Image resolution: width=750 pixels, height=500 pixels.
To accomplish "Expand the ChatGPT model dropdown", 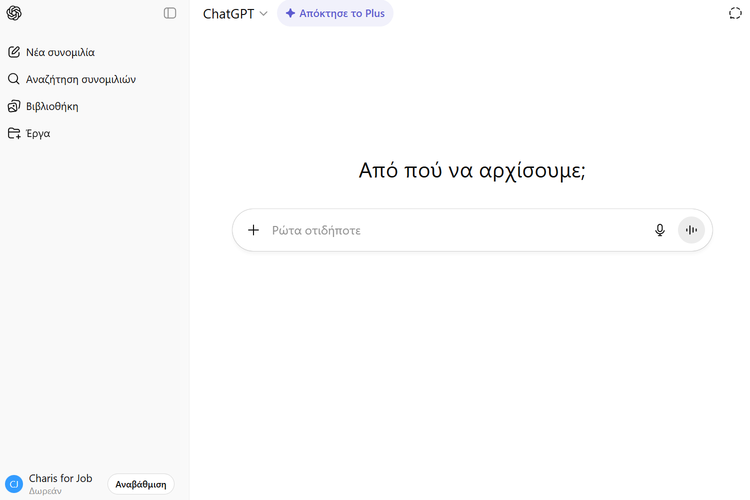I will point(235,14).
